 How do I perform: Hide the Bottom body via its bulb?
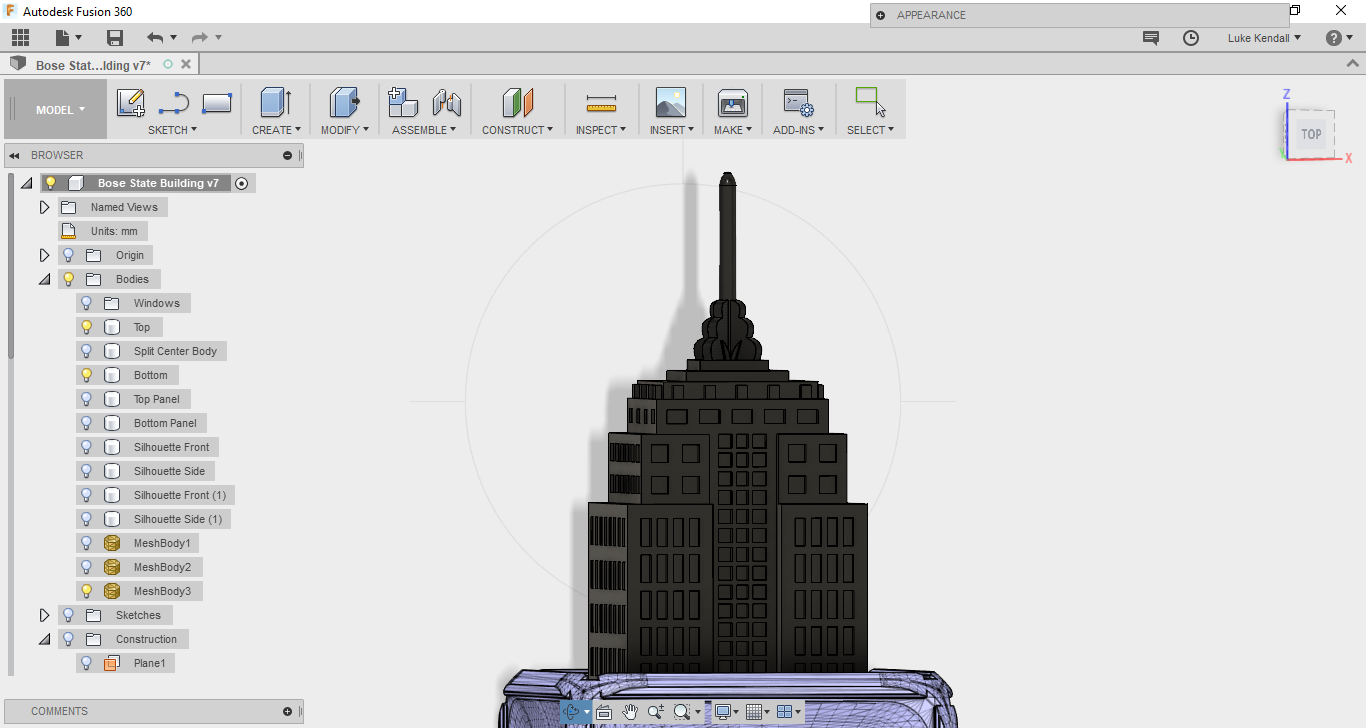pos(86,375)
